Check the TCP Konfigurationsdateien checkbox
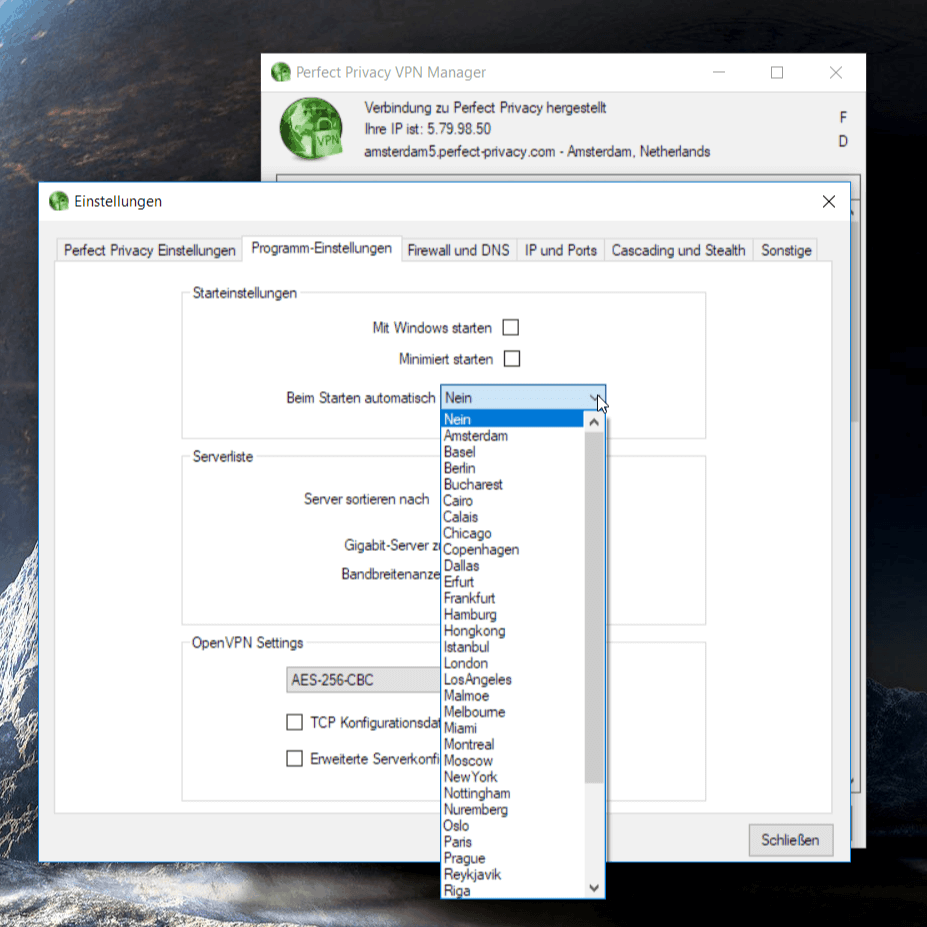The image size is (927, 927). (294, 722)
